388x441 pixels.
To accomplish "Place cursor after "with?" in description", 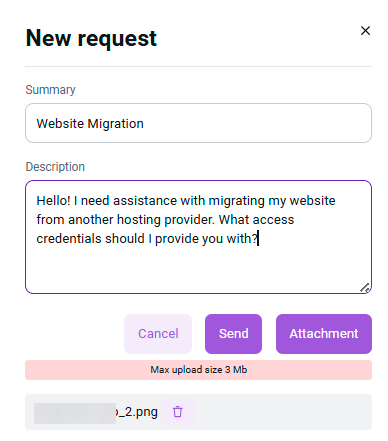I will (x=259, y=239).
